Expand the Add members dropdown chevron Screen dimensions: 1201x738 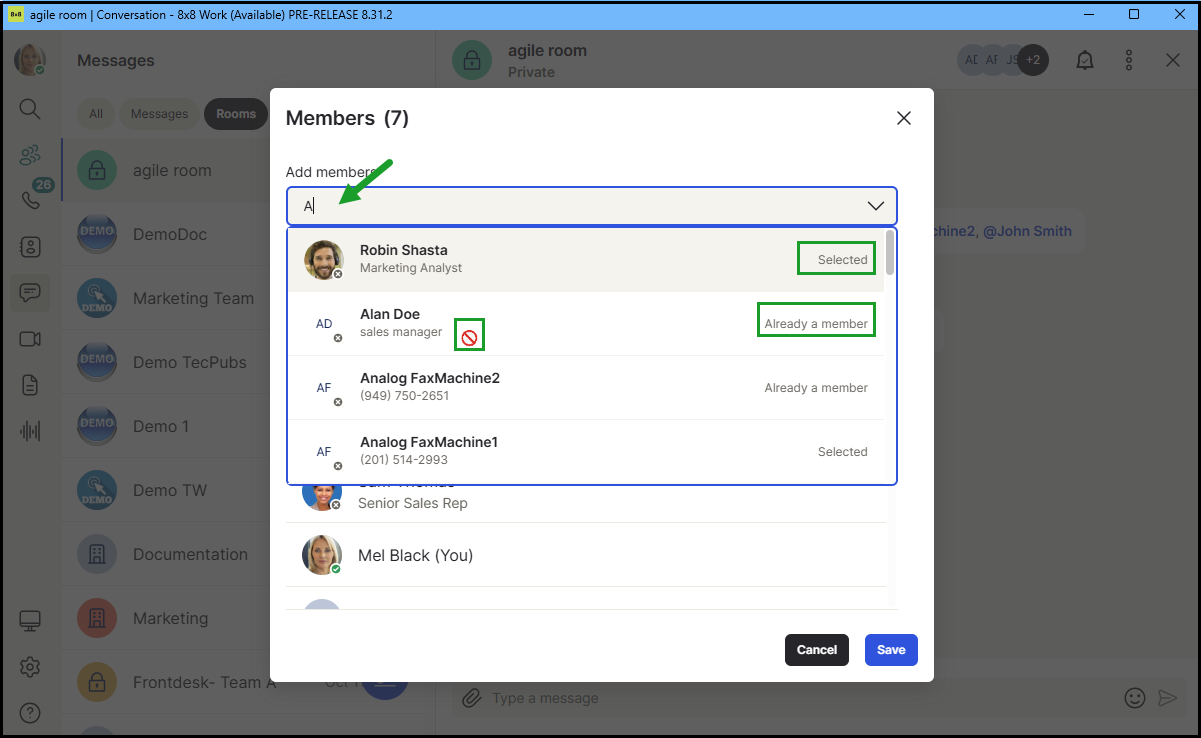(x=875, y=206)
